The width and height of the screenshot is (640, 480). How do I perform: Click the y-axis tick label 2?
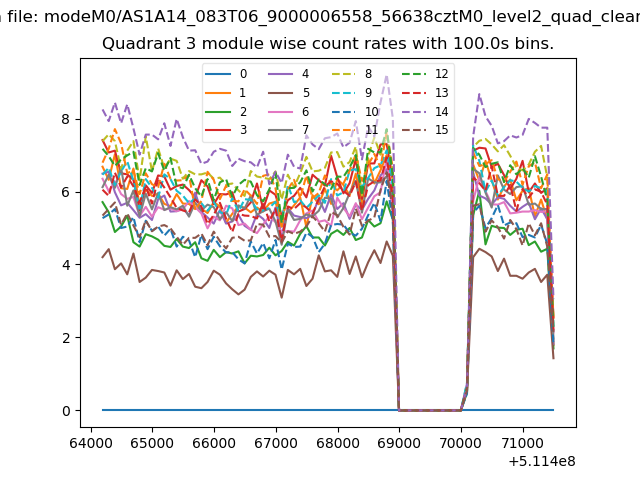coord(68,338)
